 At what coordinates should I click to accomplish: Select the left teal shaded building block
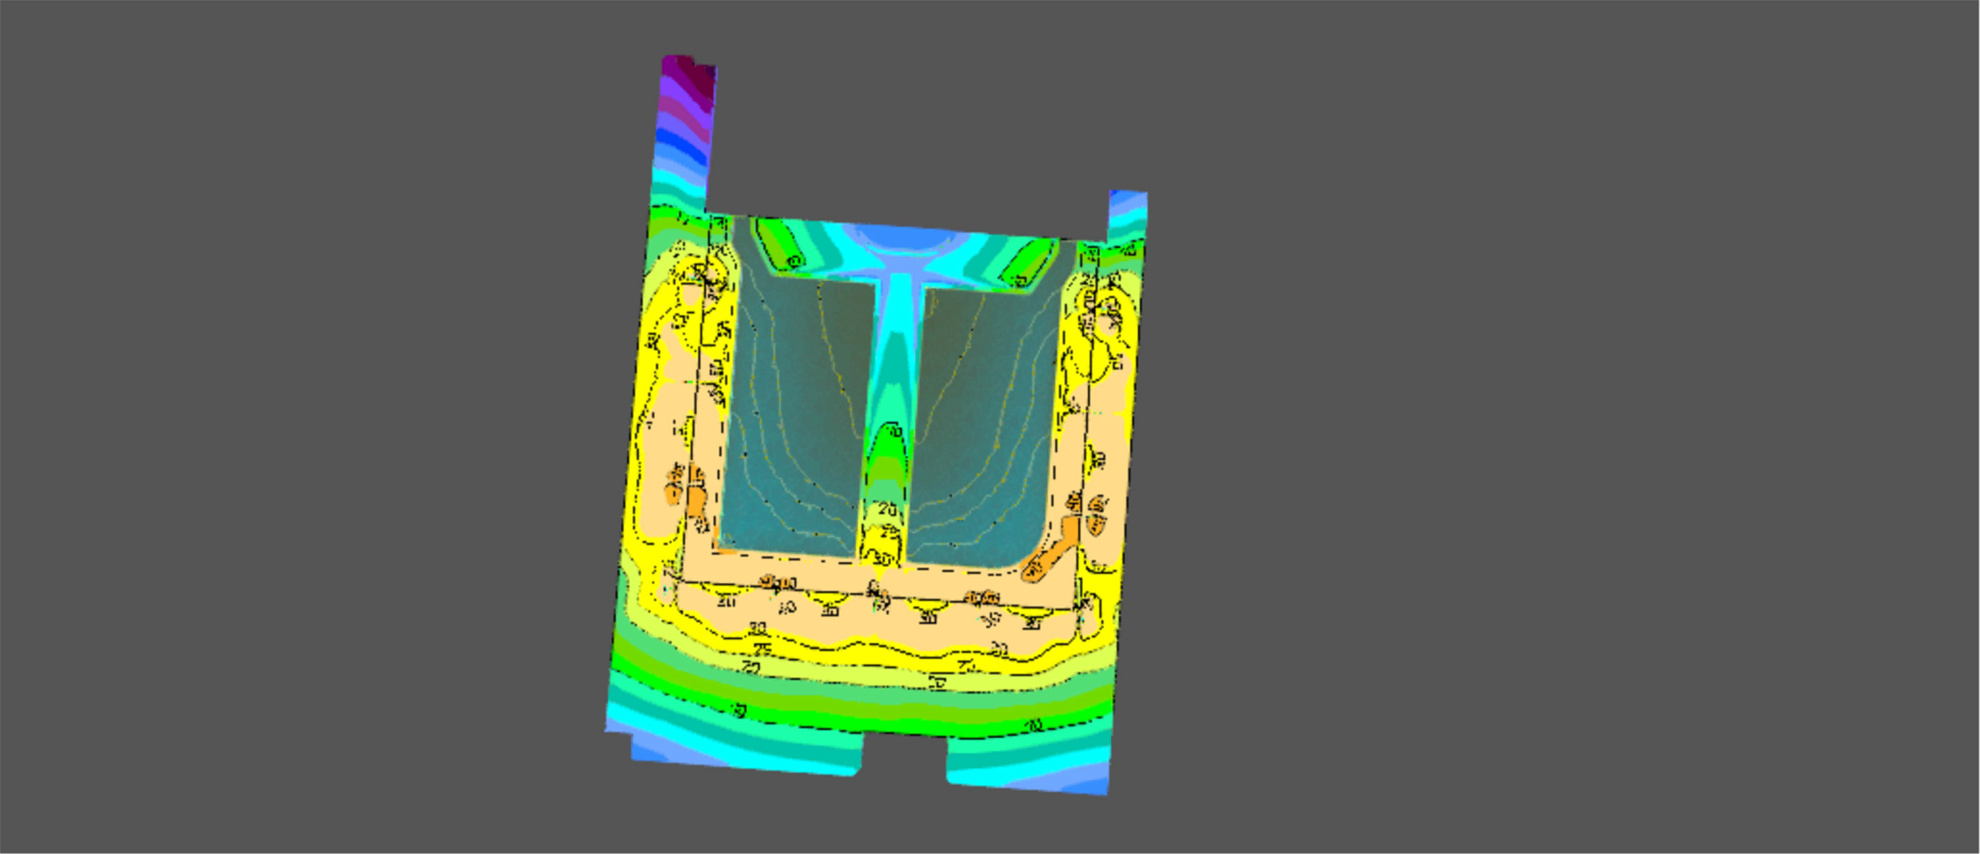(790, 420)
